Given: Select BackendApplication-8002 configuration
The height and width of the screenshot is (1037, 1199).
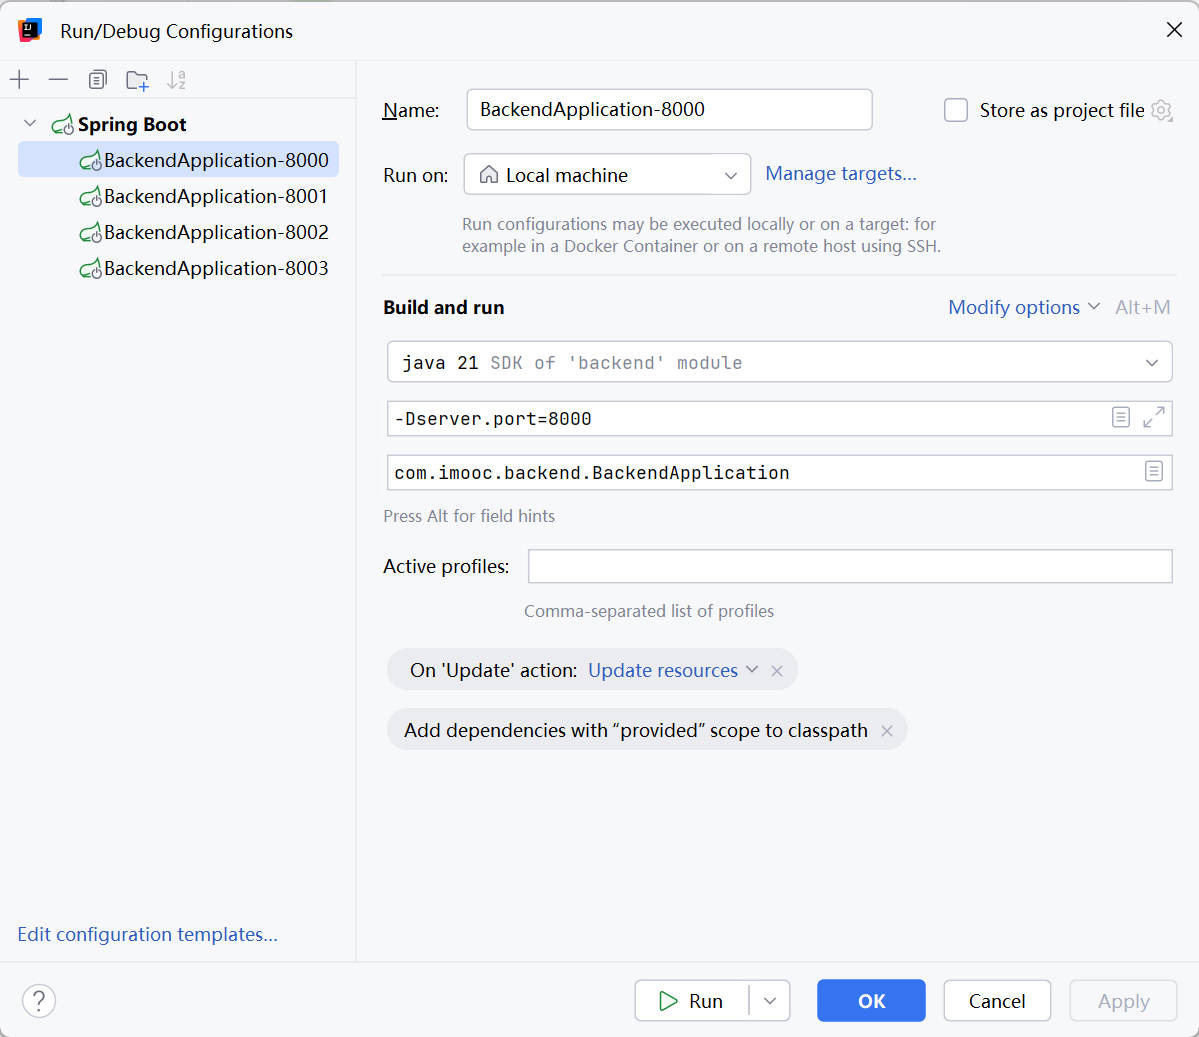Looking at the screenshot, I should [216, 232].
